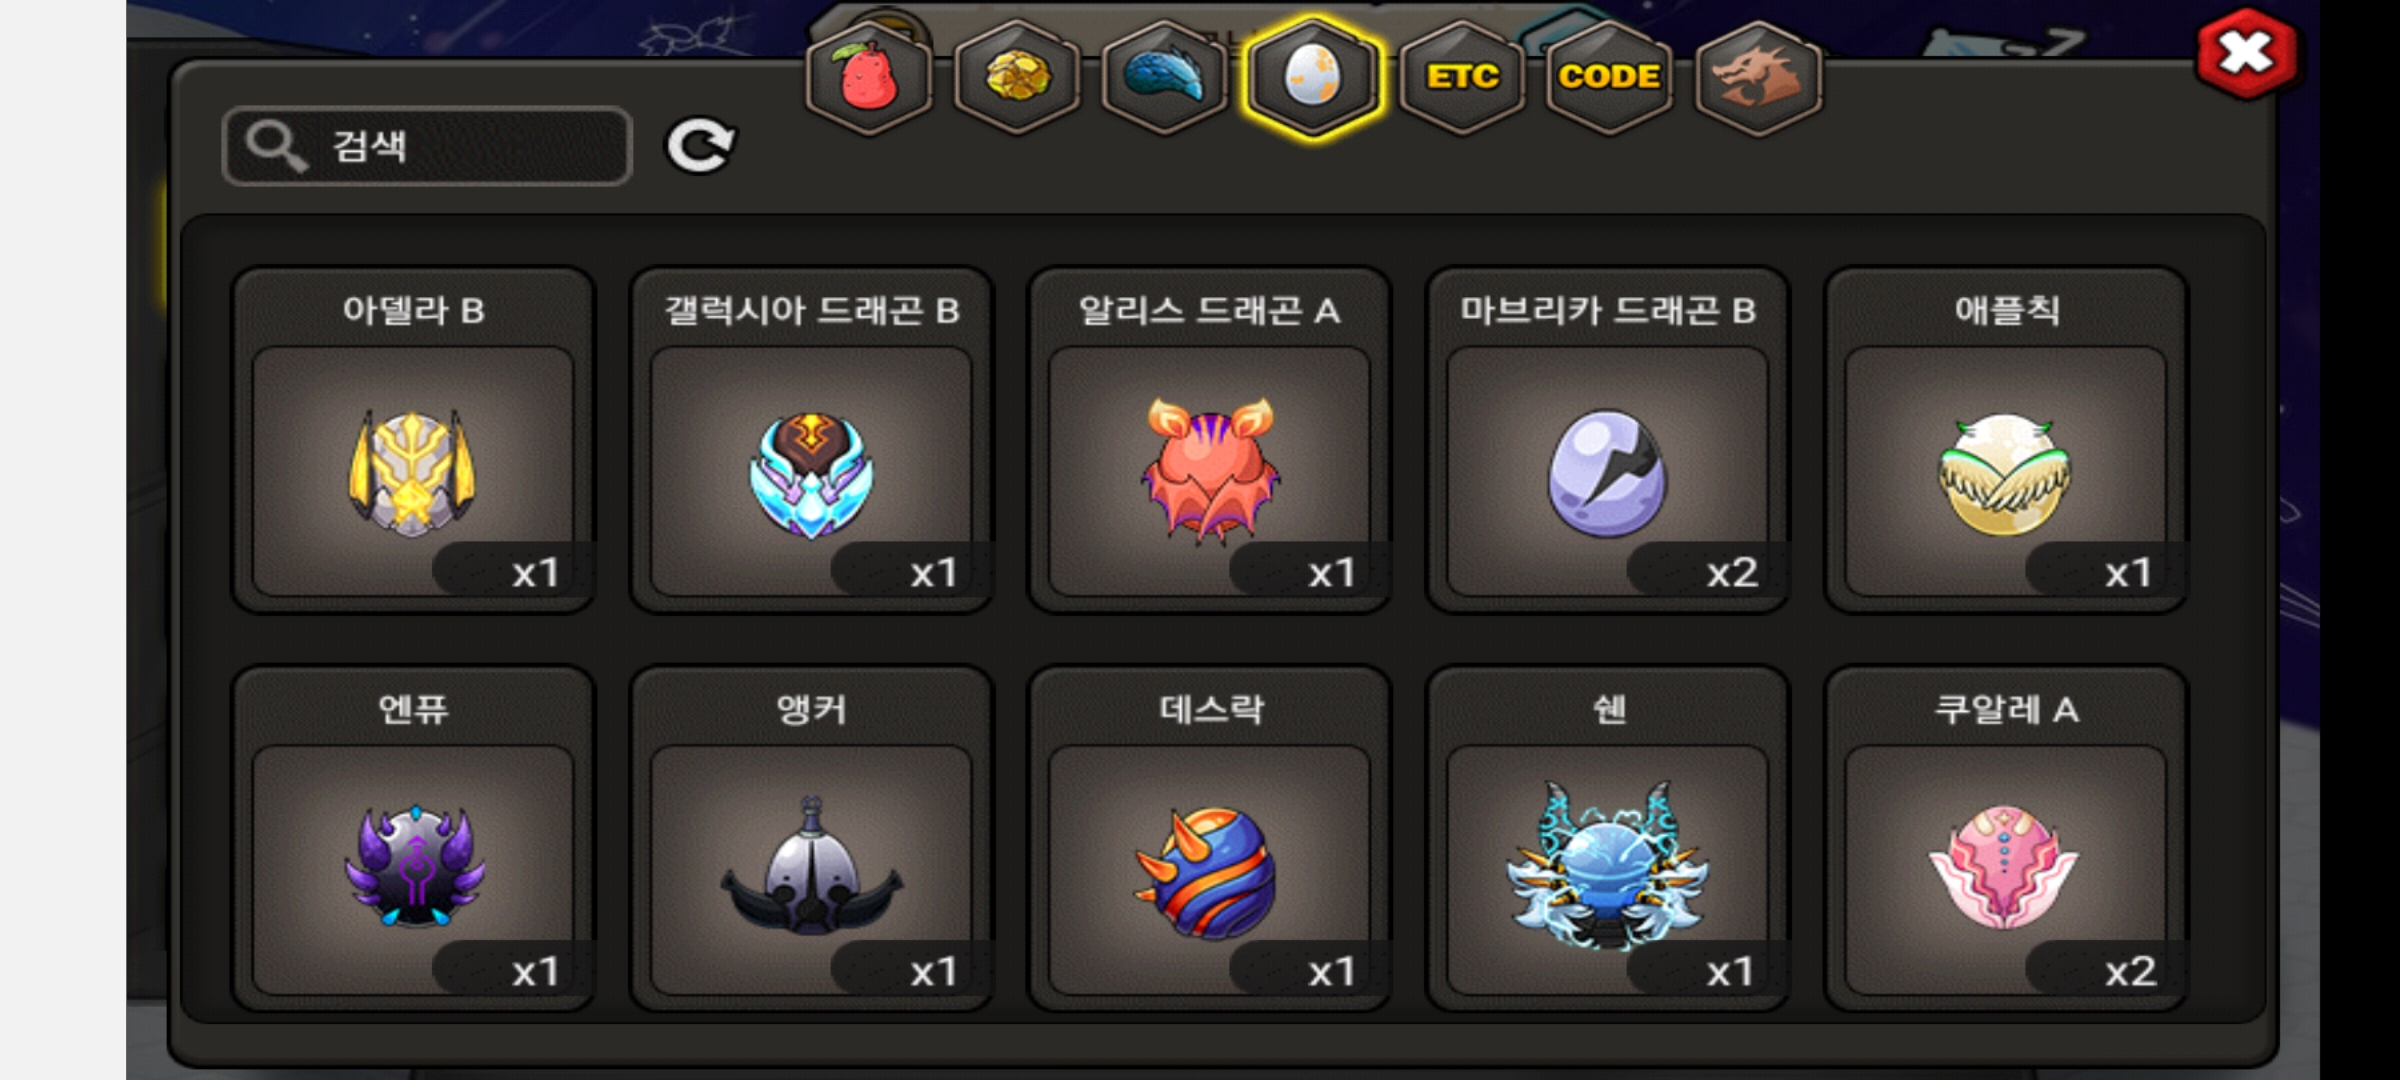Viewport: 2400px width, 1080px height.
Task: Choose the 쿠알레 A pink egg
Action: (x=2006, y=838)
